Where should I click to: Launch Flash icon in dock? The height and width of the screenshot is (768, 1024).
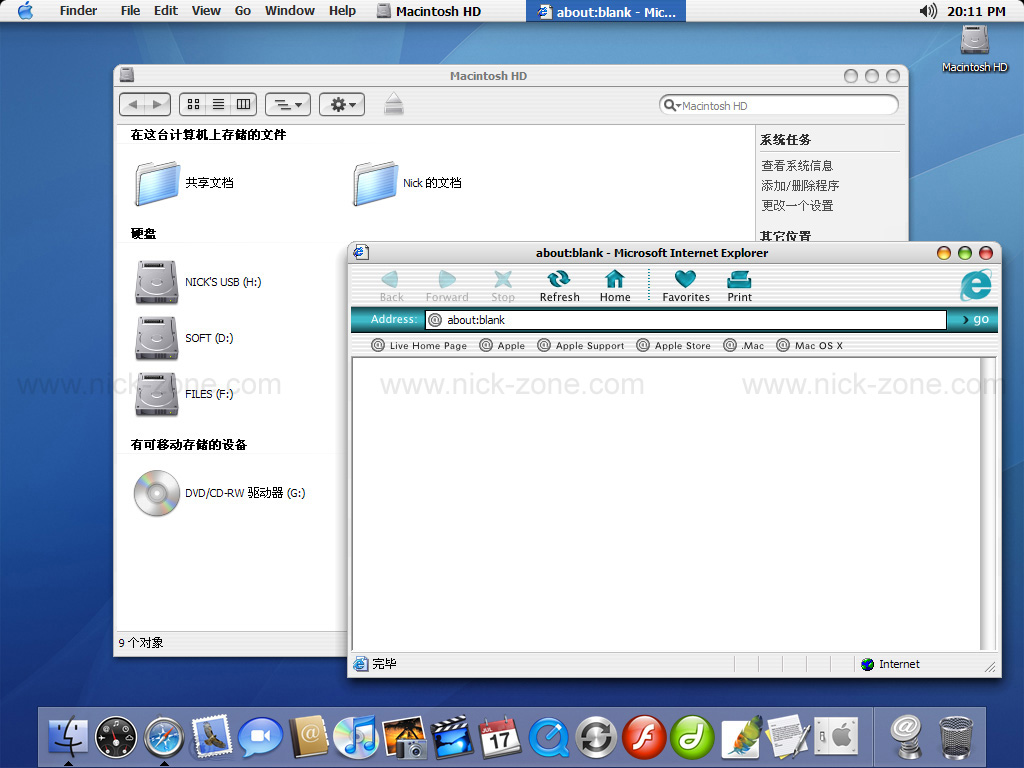(644, 737)
